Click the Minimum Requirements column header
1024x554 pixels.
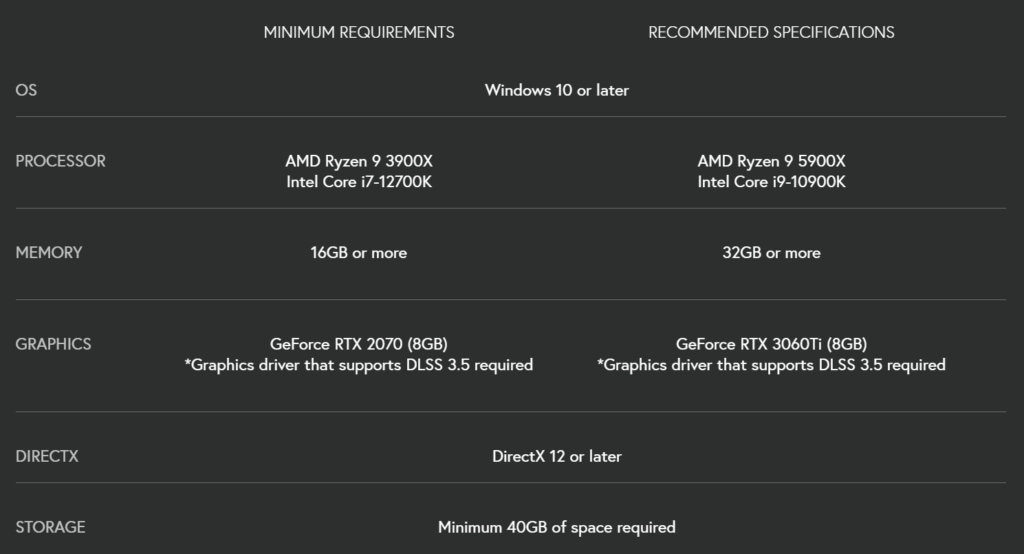pos(359,32)
